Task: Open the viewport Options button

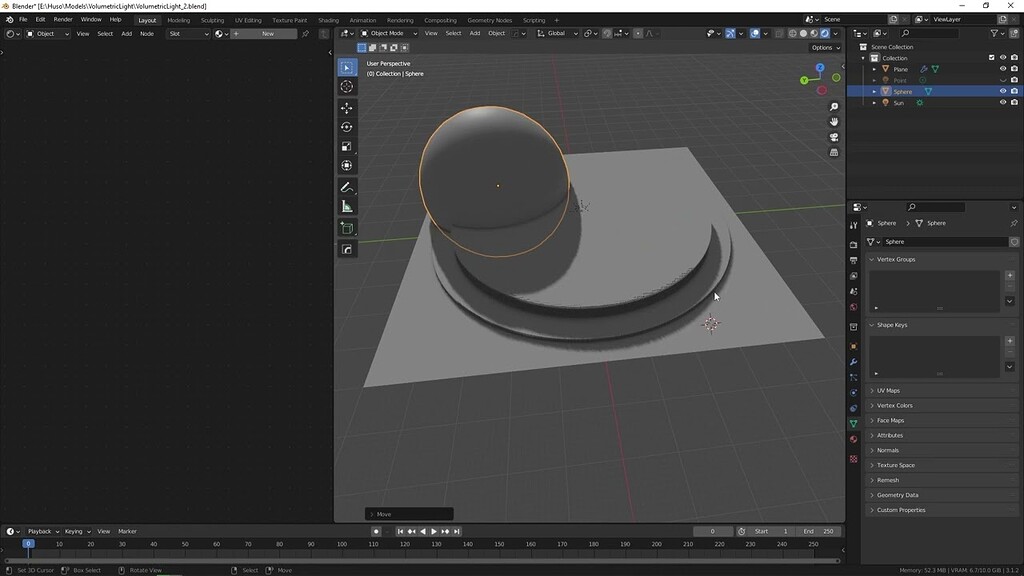Action: 823,47
